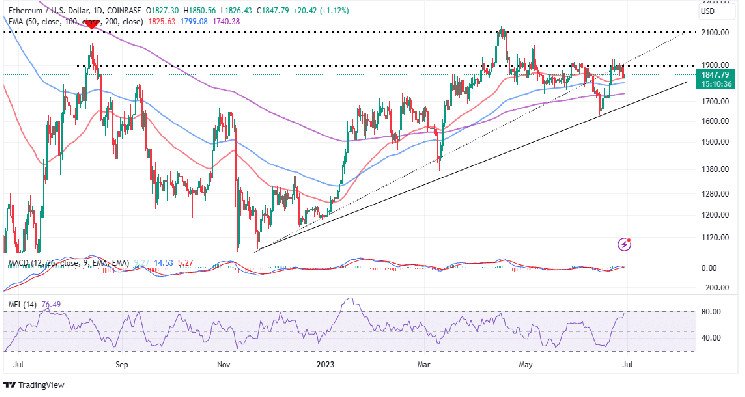Click the Nov label on time axis
The height and width of the screenshot is (397, 745).
224,364
